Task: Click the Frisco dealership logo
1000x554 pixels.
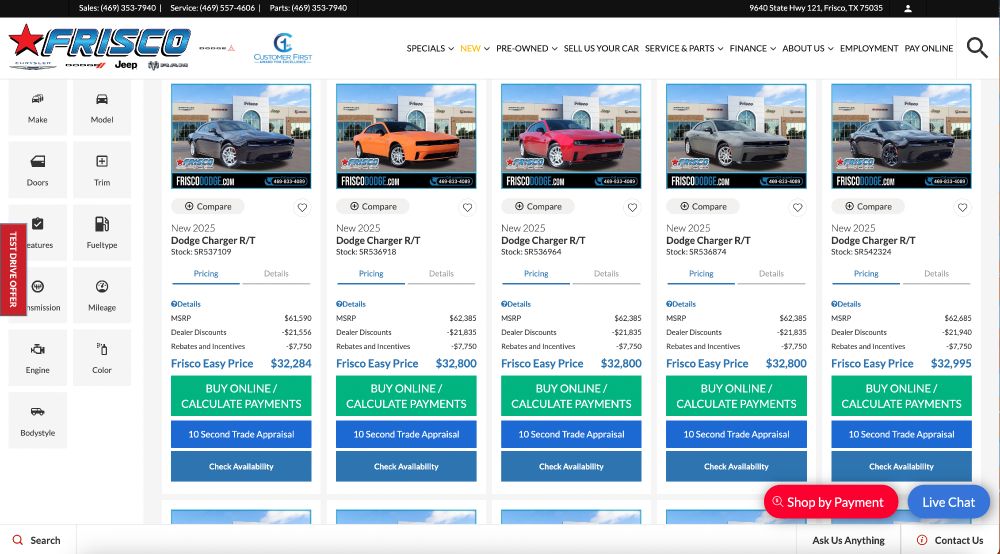Action: (100, 47)
